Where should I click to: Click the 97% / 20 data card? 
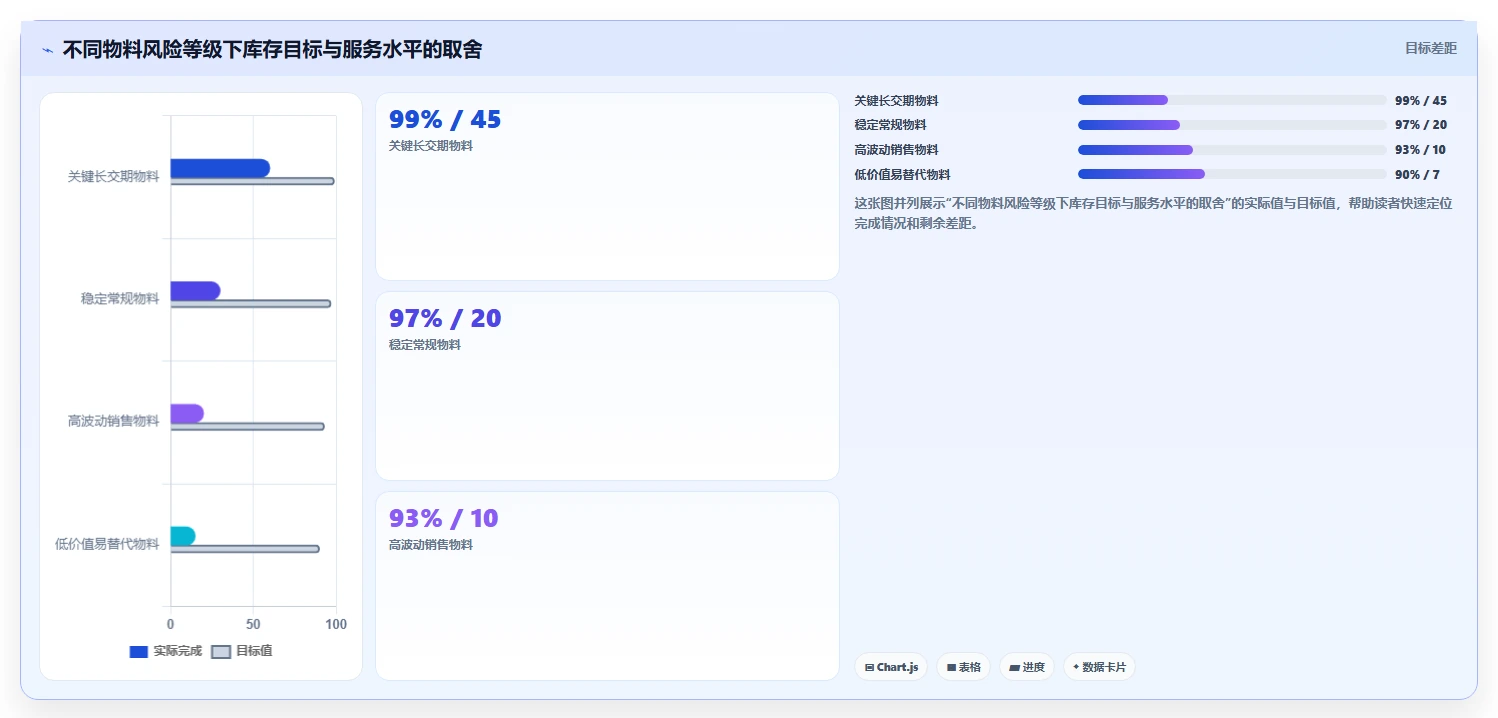pyautogui.click(x=607, y=386)
